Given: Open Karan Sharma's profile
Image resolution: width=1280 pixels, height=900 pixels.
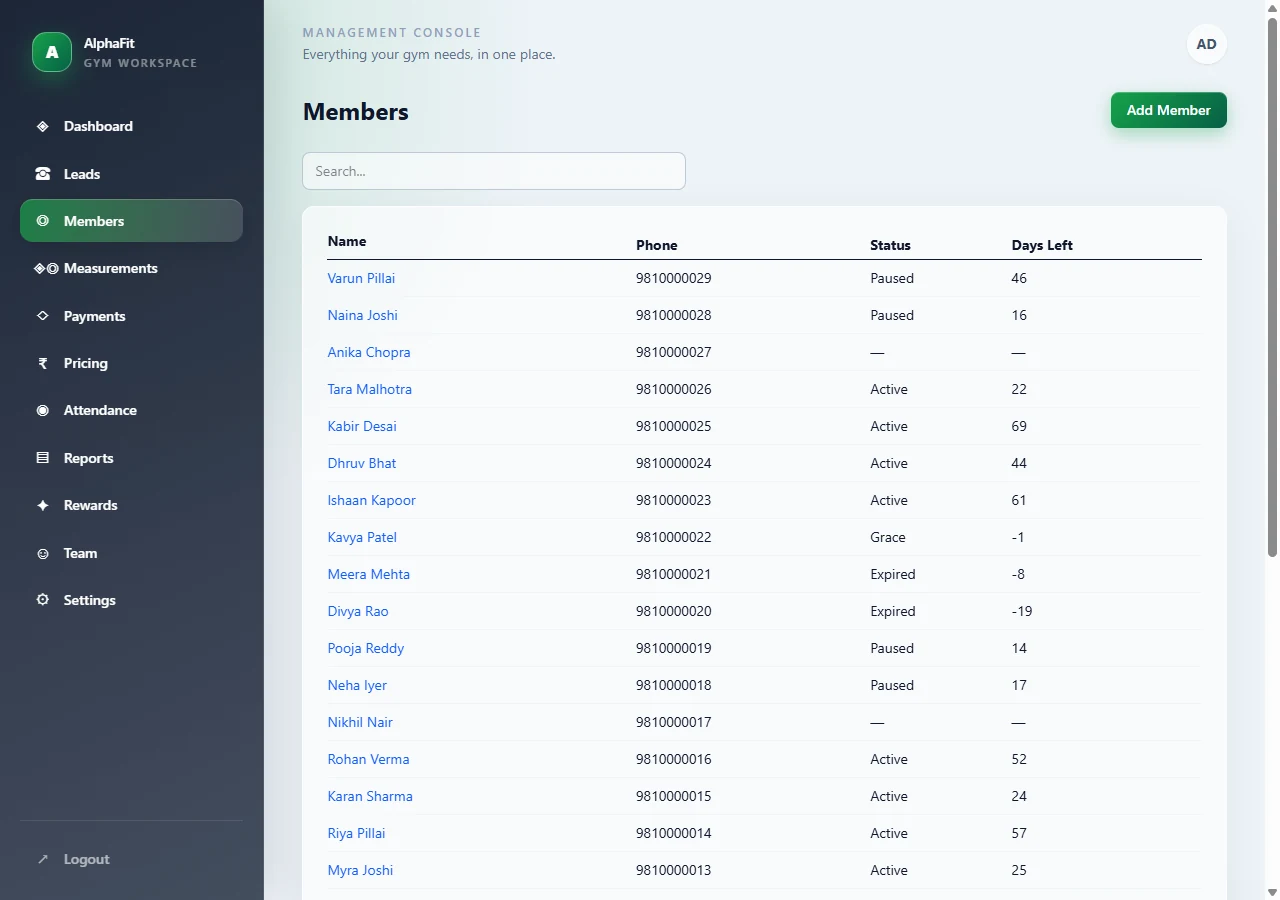Looking at the screenshot, I should (370, 796).
